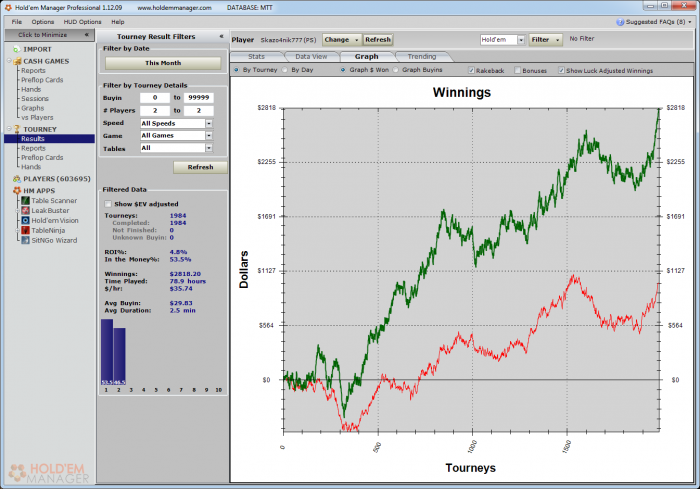Click the Players group icon
The image size is (700, 489).
17,179
